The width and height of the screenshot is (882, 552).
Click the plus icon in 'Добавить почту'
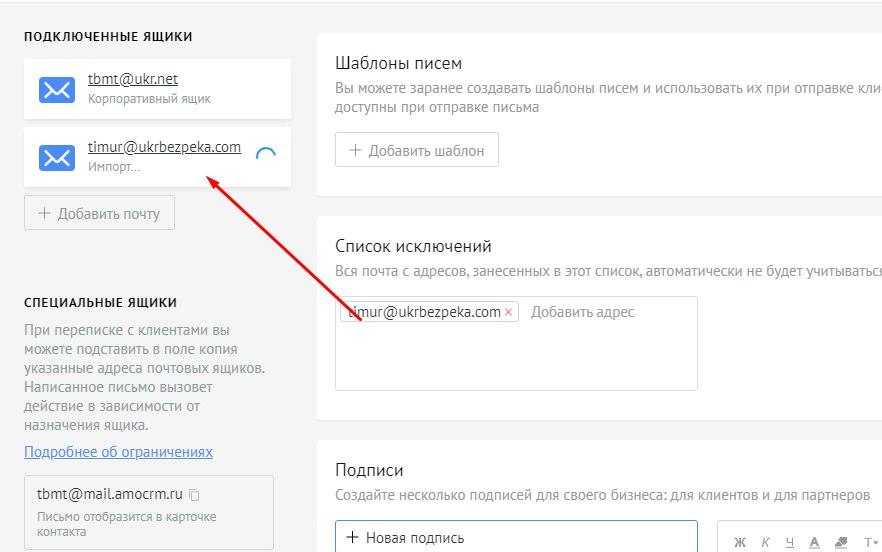44,213
